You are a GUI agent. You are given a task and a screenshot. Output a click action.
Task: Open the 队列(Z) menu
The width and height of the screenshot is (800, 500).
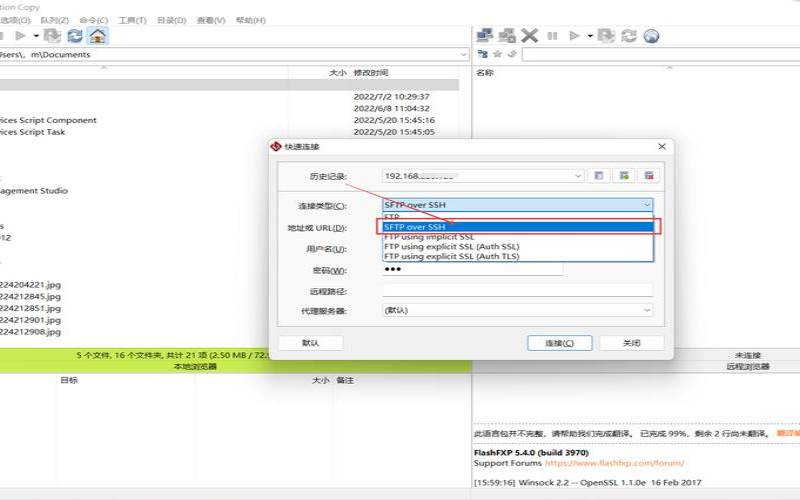(55, 20)
